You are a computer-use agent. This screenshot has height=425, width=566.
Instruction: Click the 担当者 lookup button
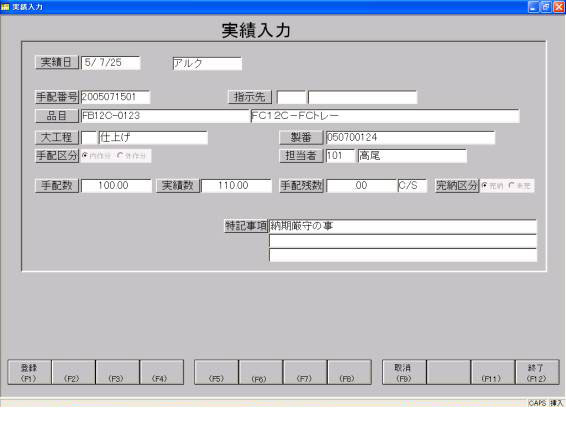click(301, 156)
